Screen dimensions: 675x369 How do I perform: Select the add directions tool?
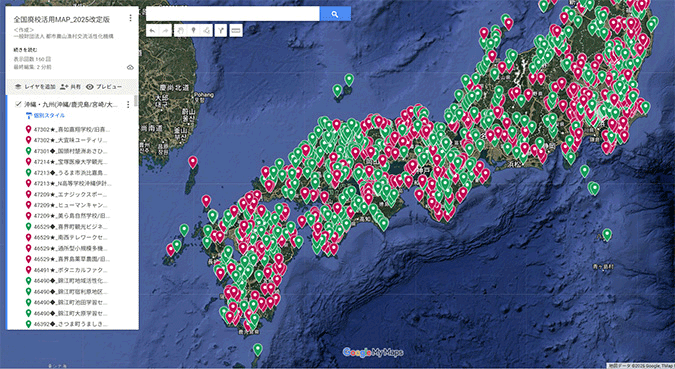tap(221, 31)
